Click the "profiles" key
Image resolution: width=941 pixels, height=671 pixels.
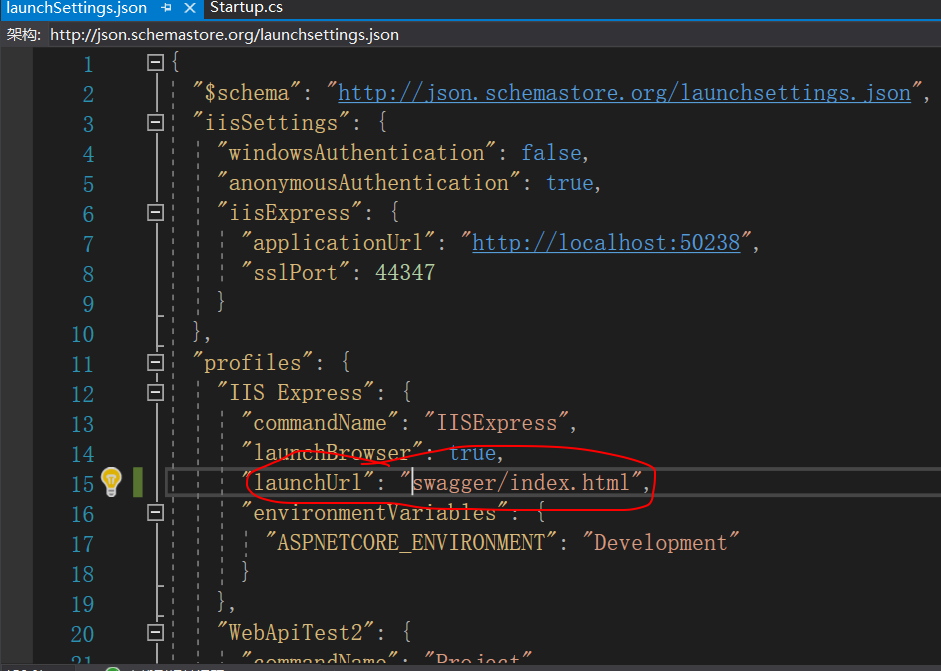click(x=253, y=363)
